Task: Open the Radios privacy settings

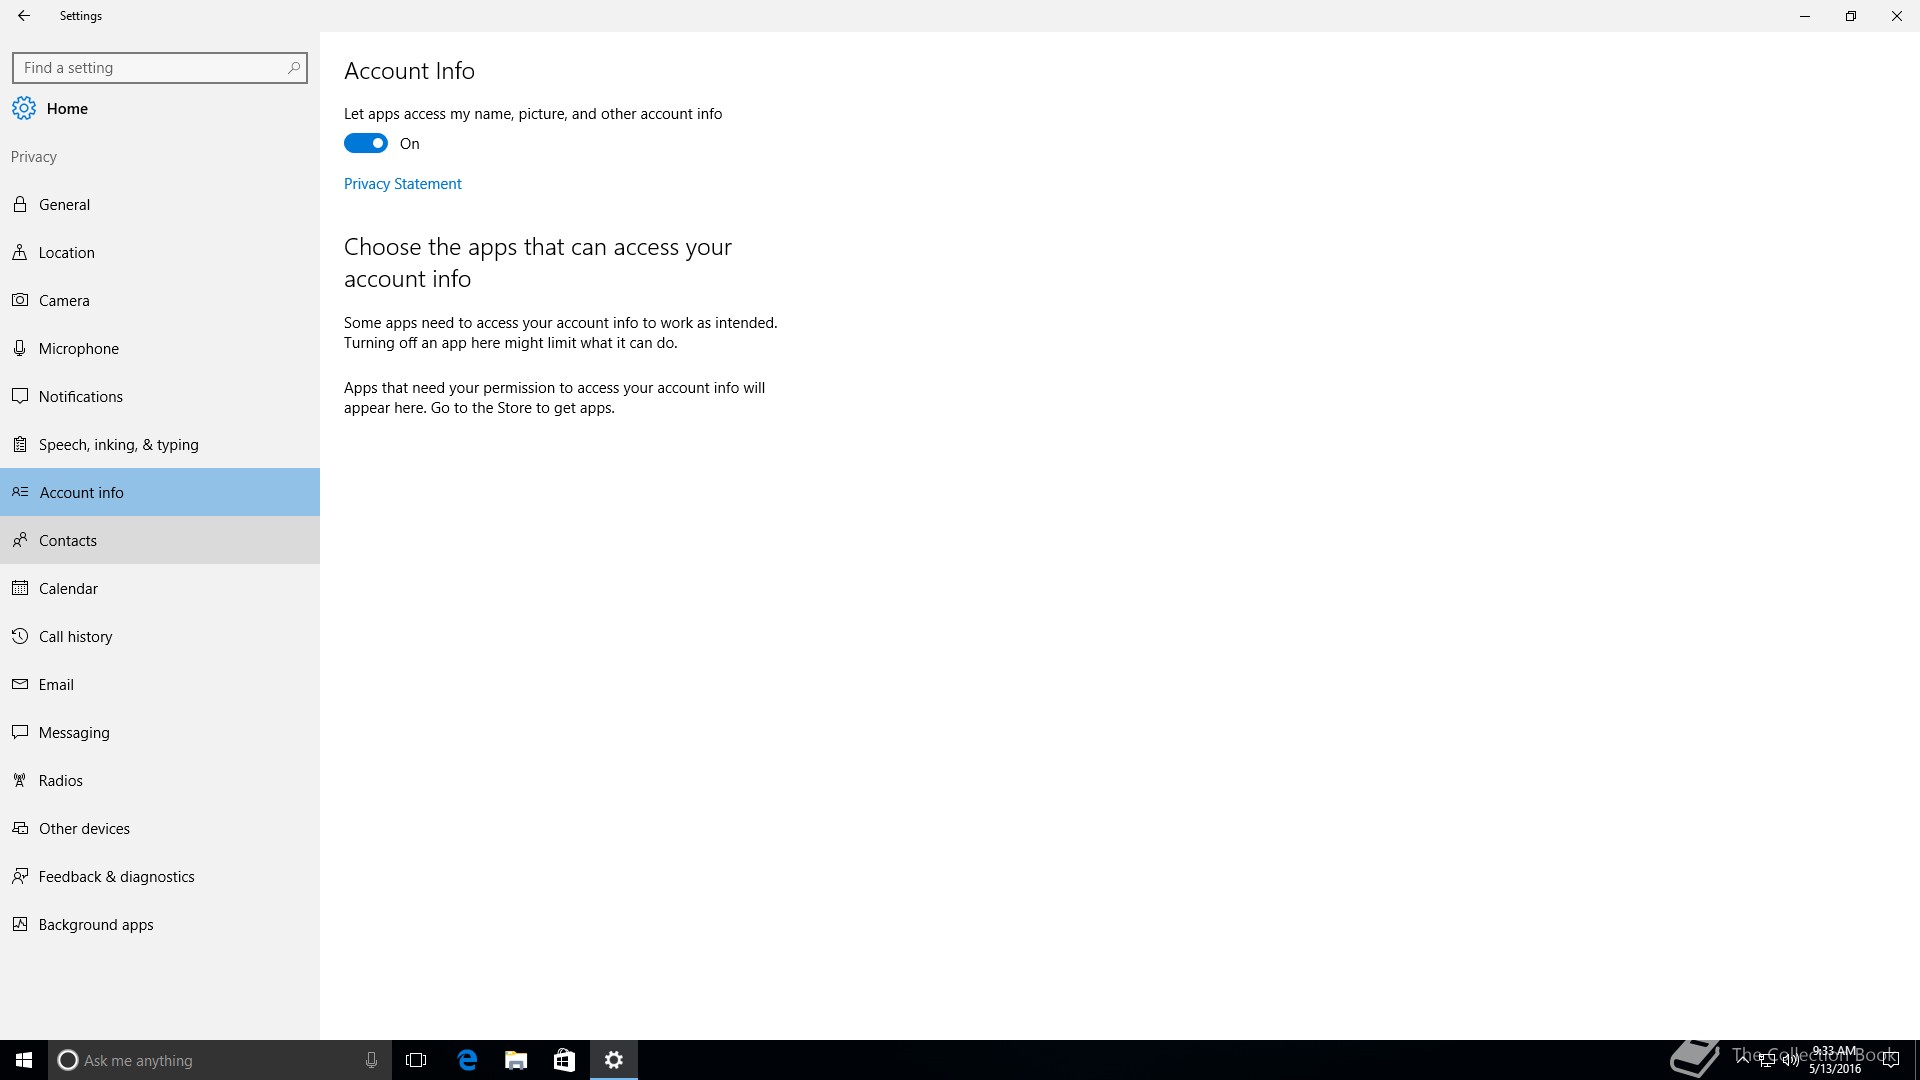Action: coord(60,781)
